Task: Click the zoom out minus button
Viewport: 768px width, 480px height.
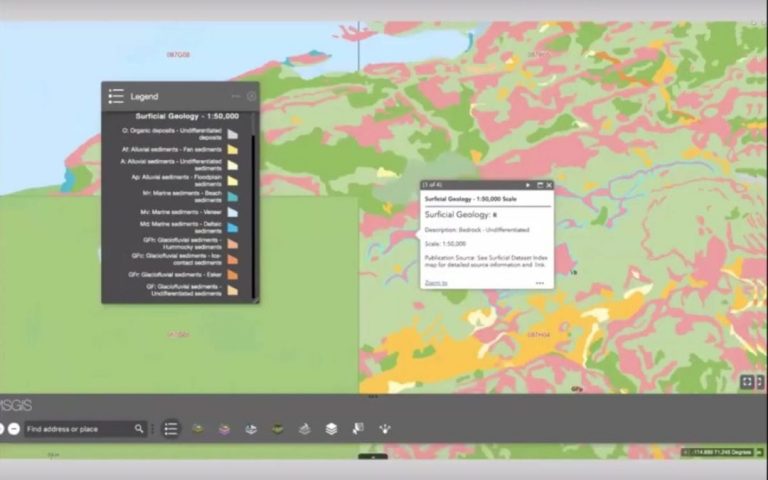Action: [x=14, y=429]
